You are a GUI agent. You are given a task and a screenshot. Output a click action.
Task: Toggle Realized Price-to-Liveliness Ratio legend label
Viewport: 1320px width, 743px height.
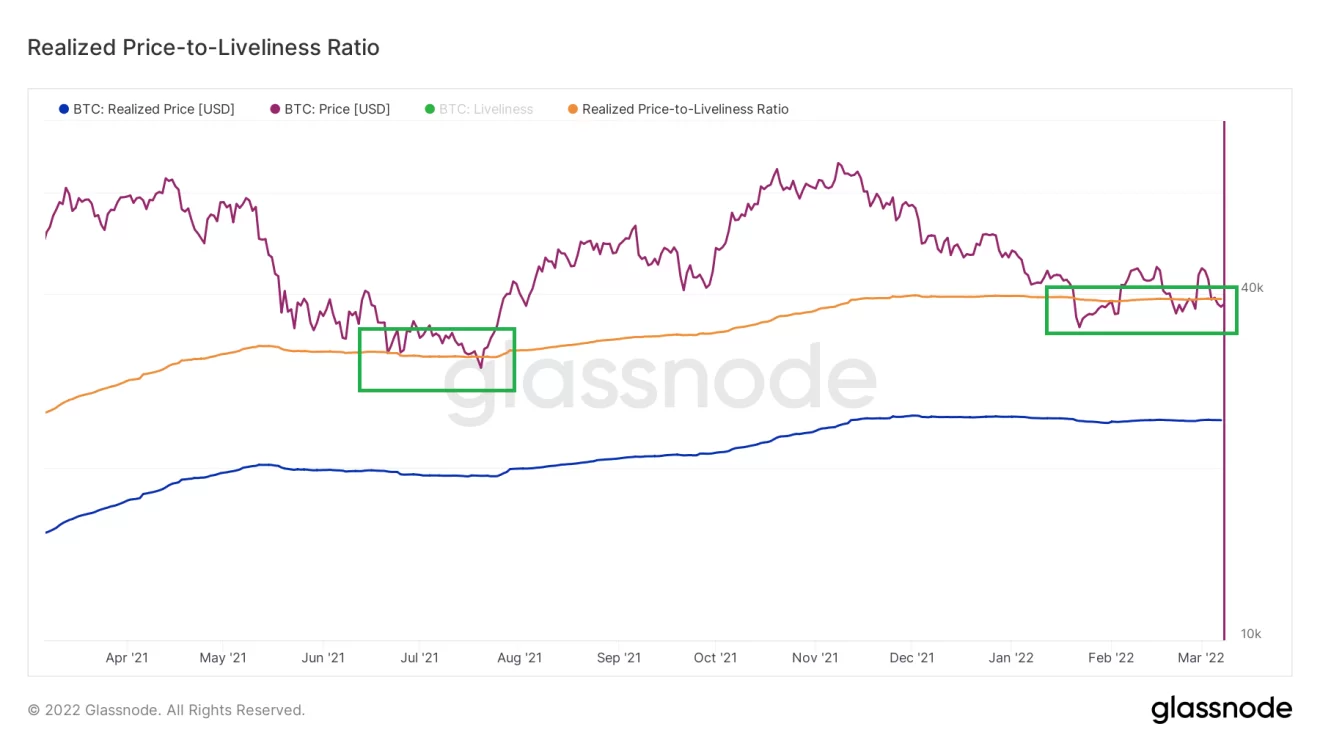tap(685, 109)
